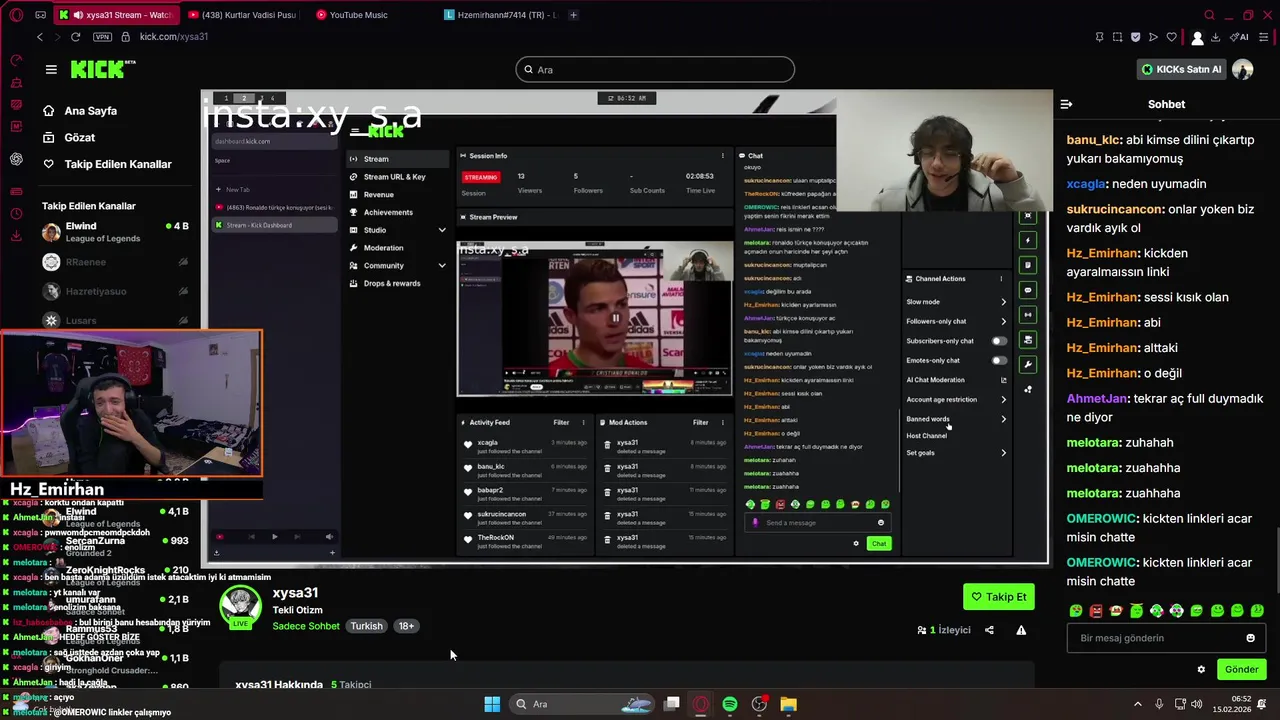Open the user profile avatar menu
Image resolution: width=1280 pixels, height=720 pixels.
click(1242, 69)
